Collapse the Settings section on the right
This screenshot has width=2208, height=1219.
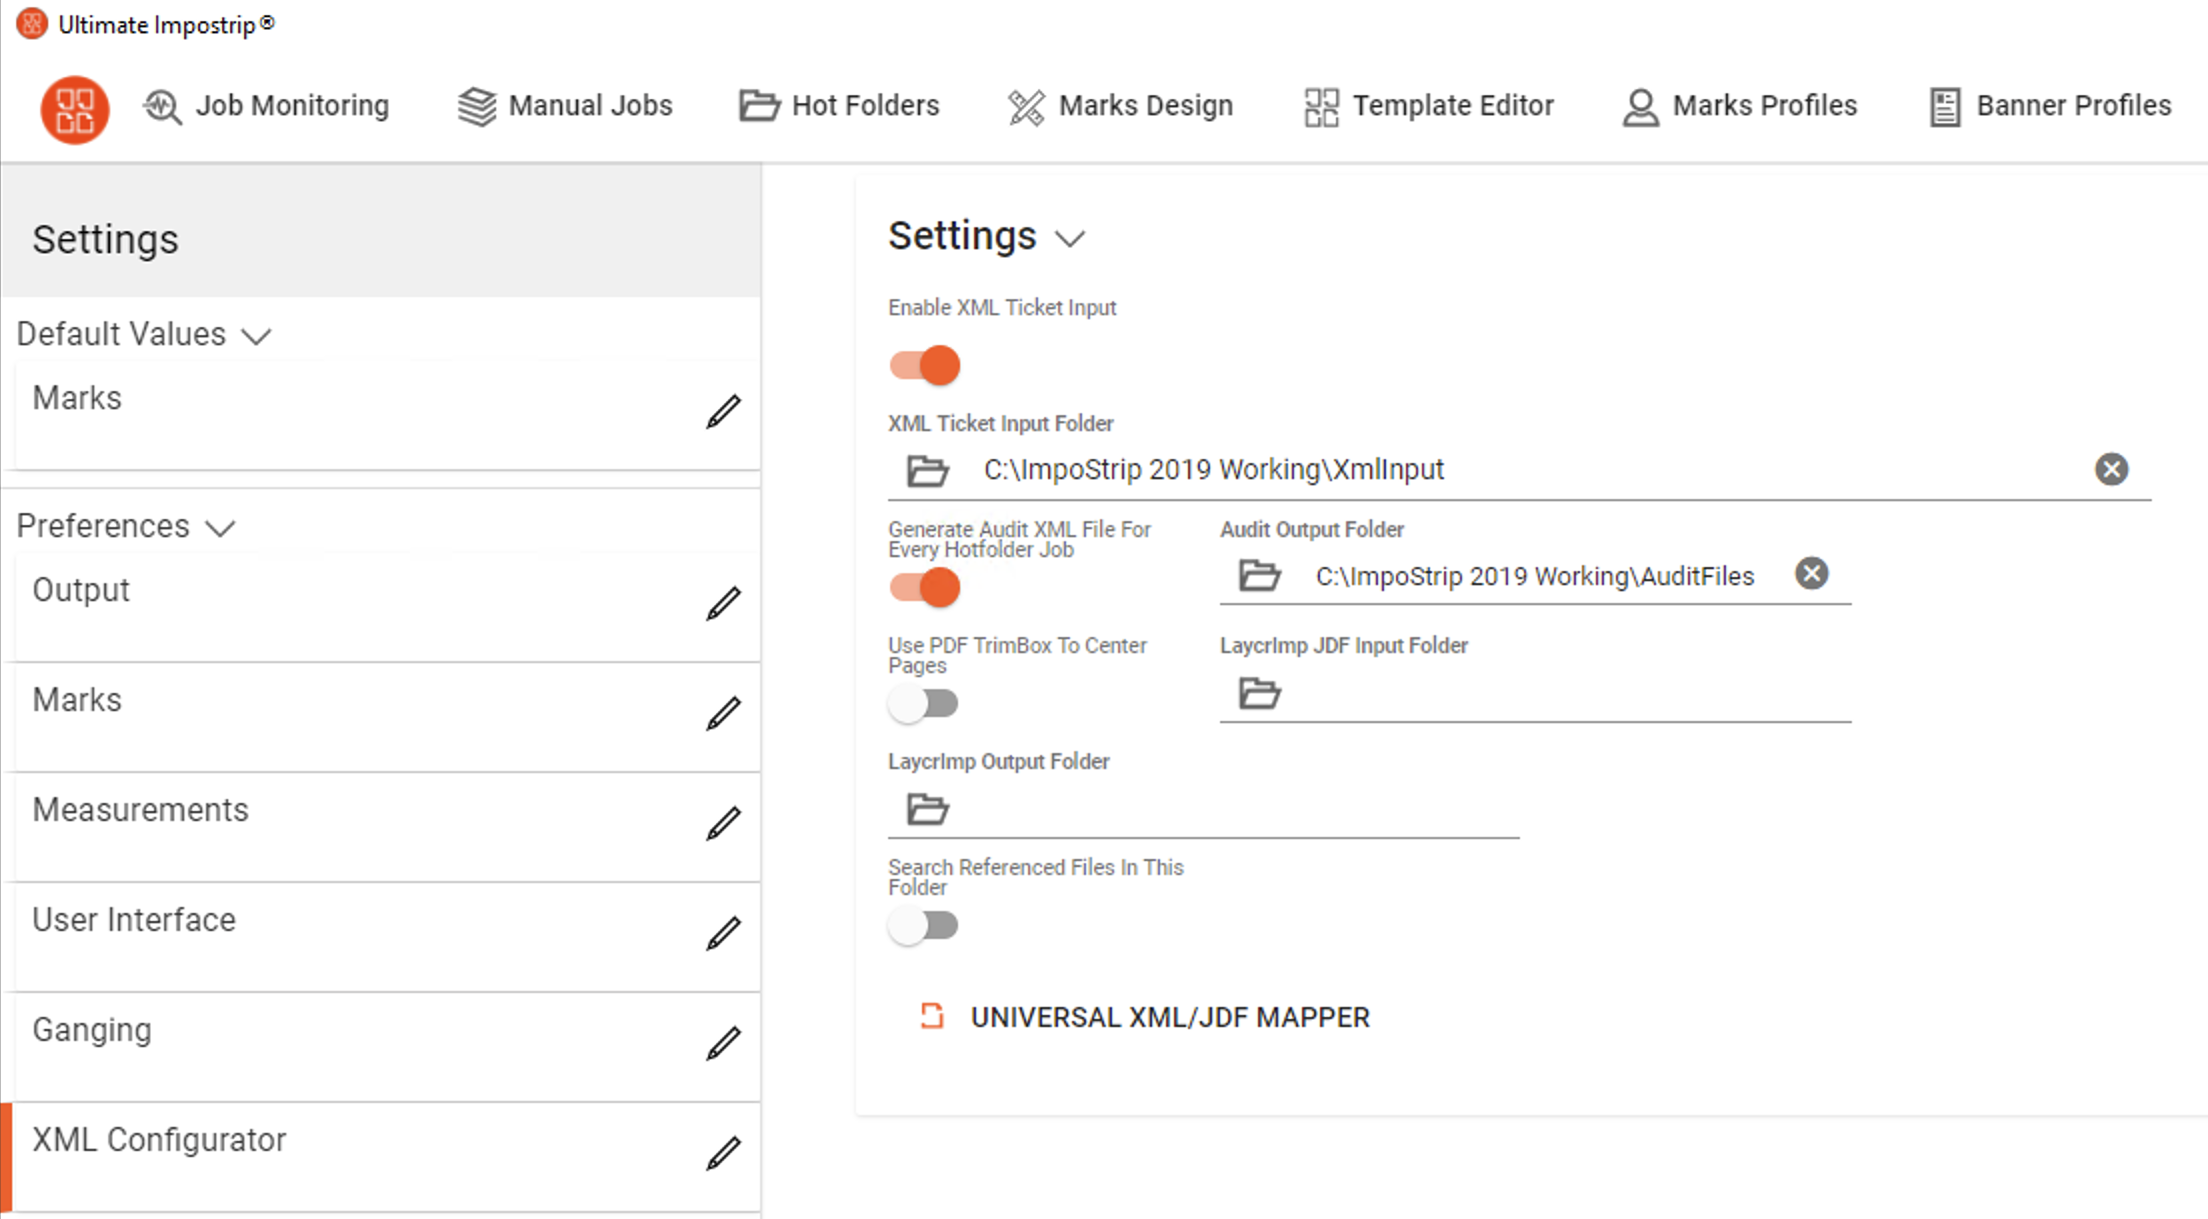[1071, 238]
